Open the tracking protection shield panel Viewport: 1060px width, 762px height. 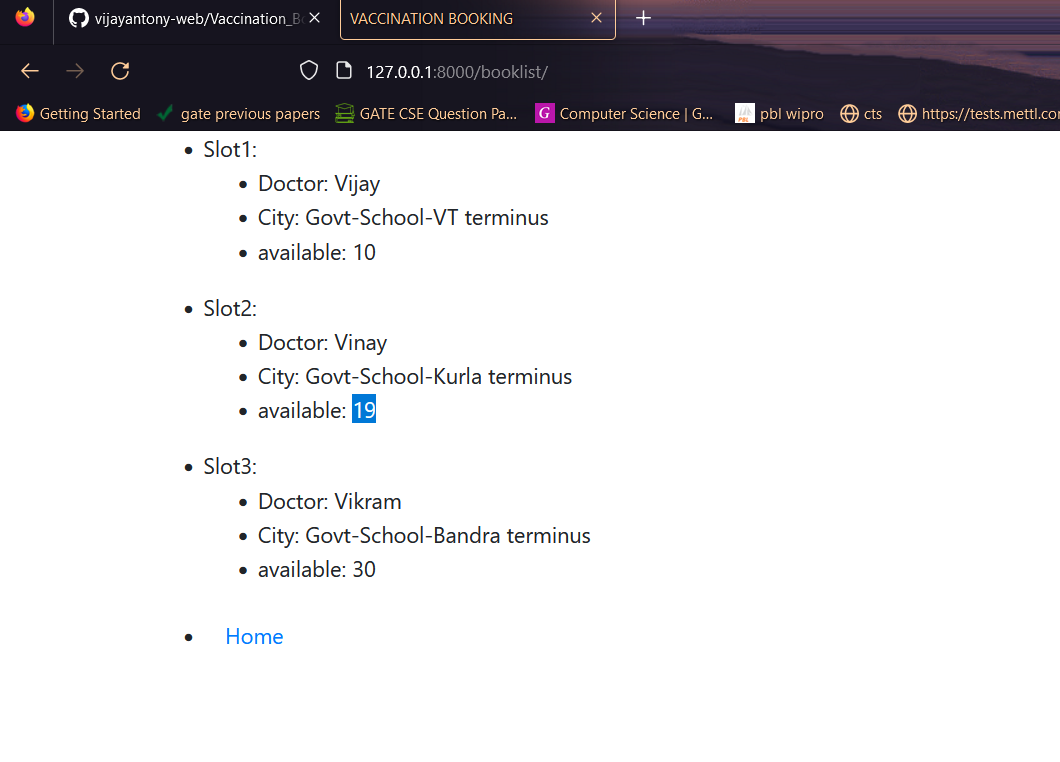308,70
